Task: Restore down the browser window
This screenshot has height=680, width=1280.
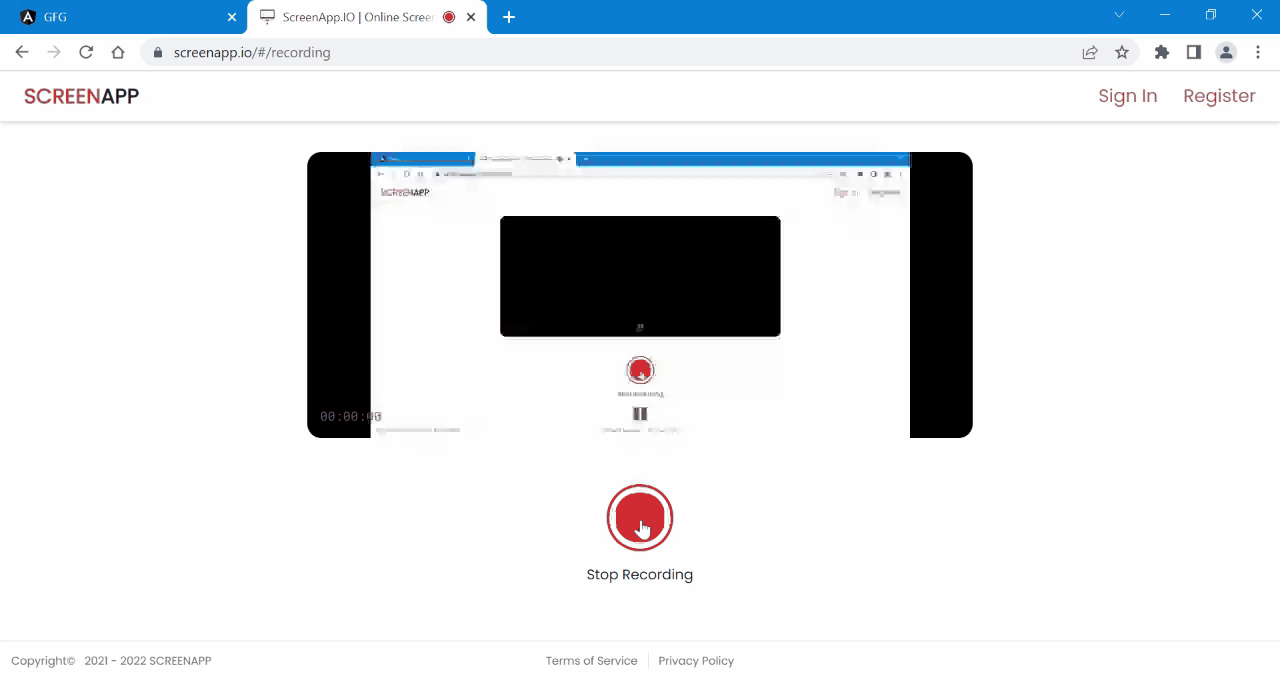Action: click(1211, 15)
